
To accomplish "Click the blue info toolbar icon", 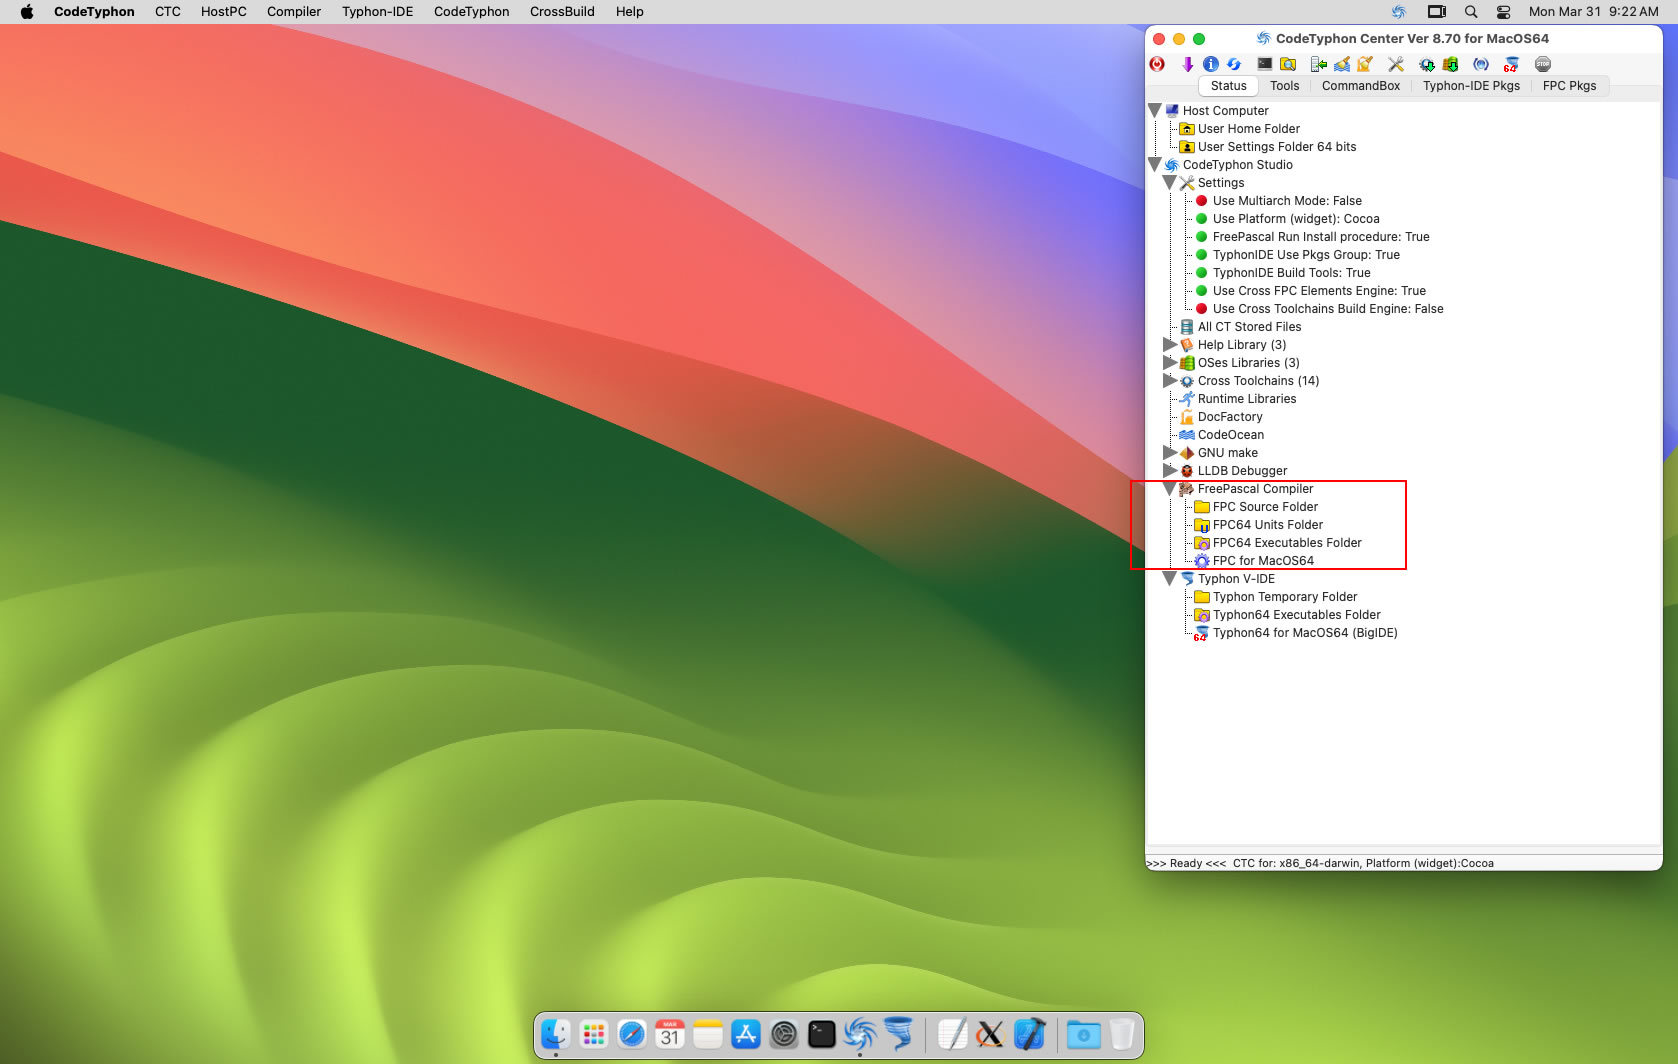I will [x=1211, y=64].
